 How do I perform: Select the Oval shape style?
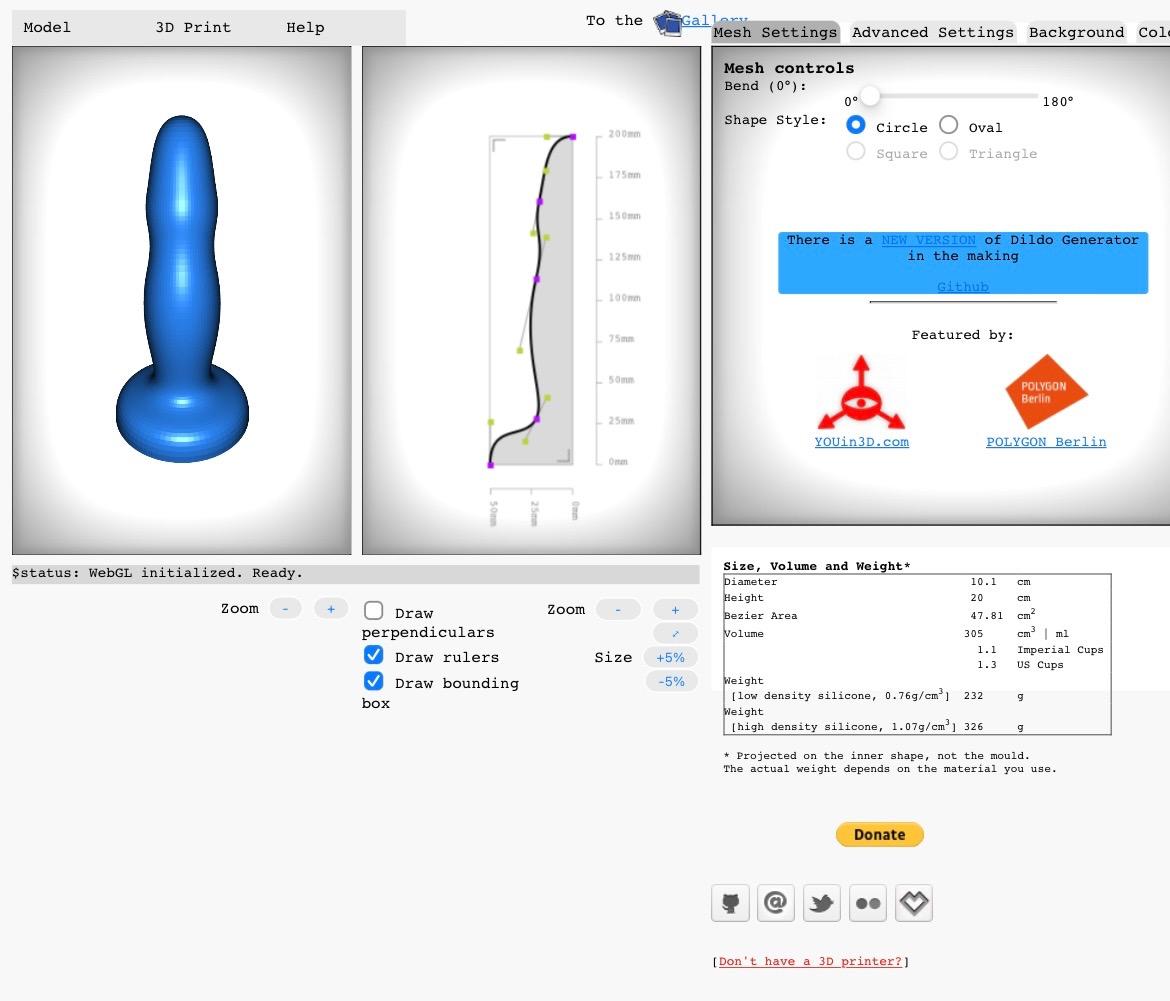click(x=948, y=125)
